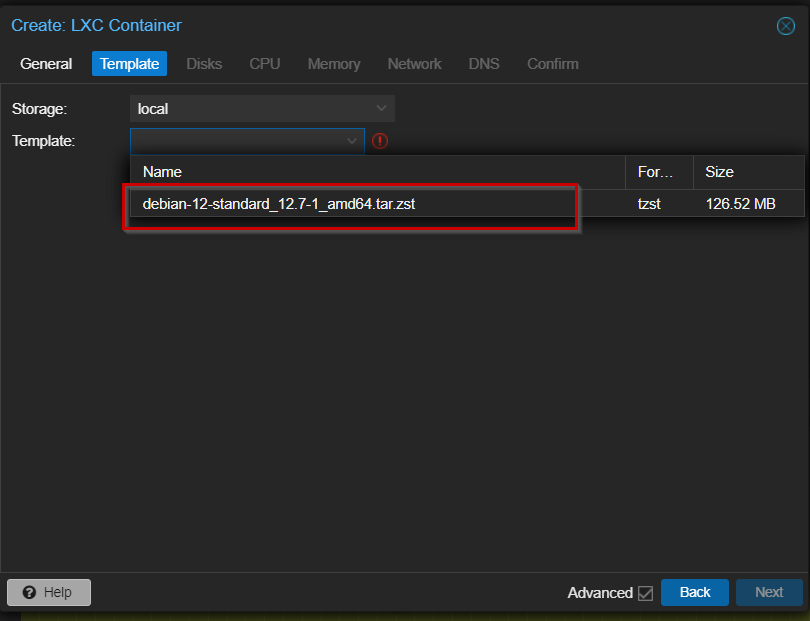Go Back to the previous step
Image resolution: width=810 pixels, height=621 pixels.
tap(695, 592)
